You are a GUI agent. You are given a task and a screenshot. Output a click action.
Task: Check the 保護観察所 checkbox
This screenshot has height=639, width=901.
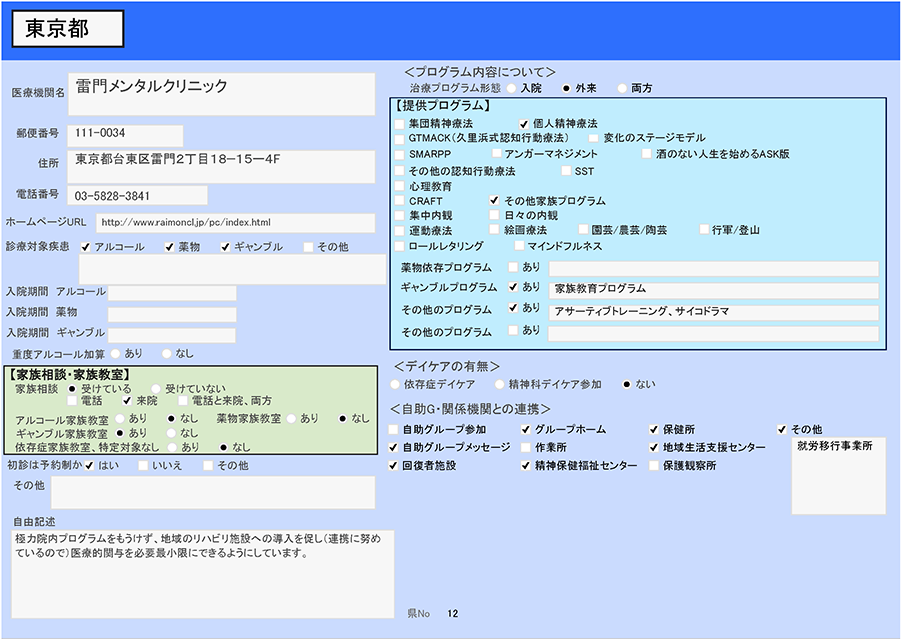[654, 466]
